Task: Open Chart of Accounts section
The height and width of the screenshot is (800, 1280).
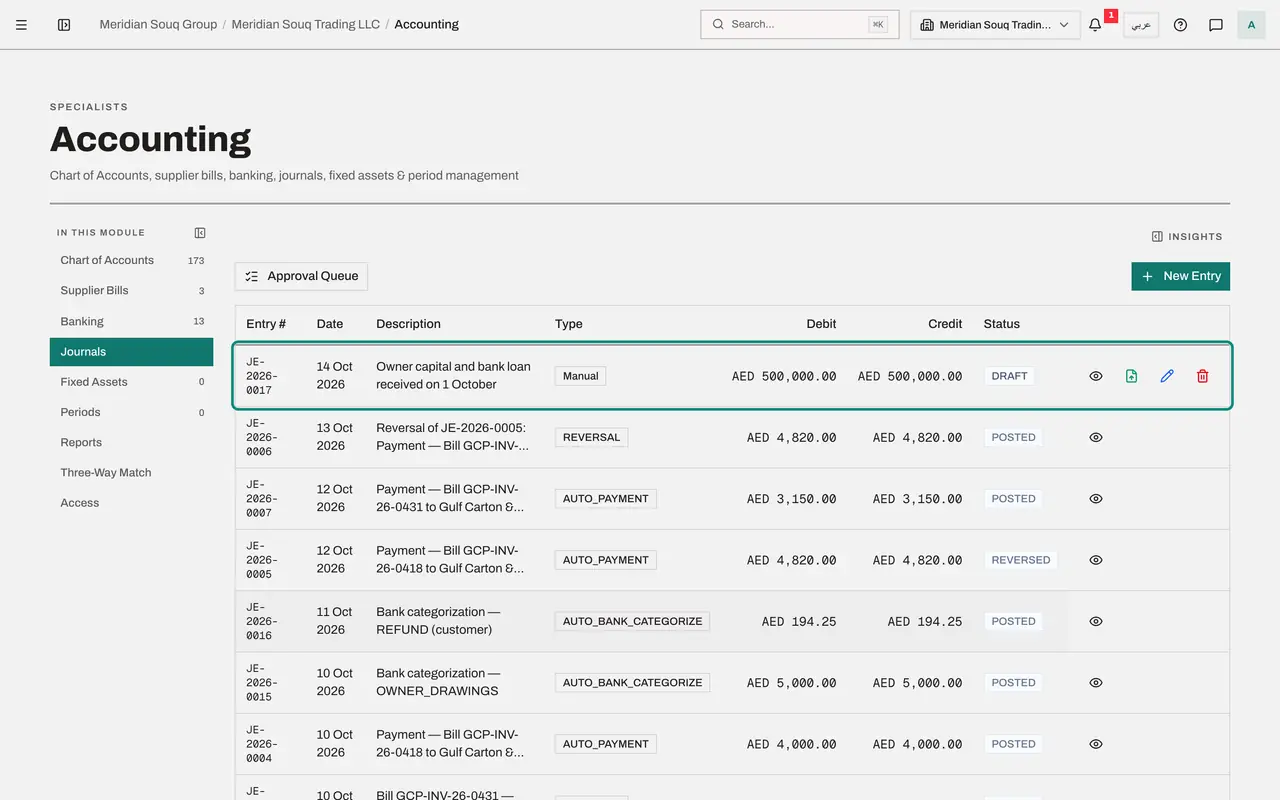Action: 131,260
